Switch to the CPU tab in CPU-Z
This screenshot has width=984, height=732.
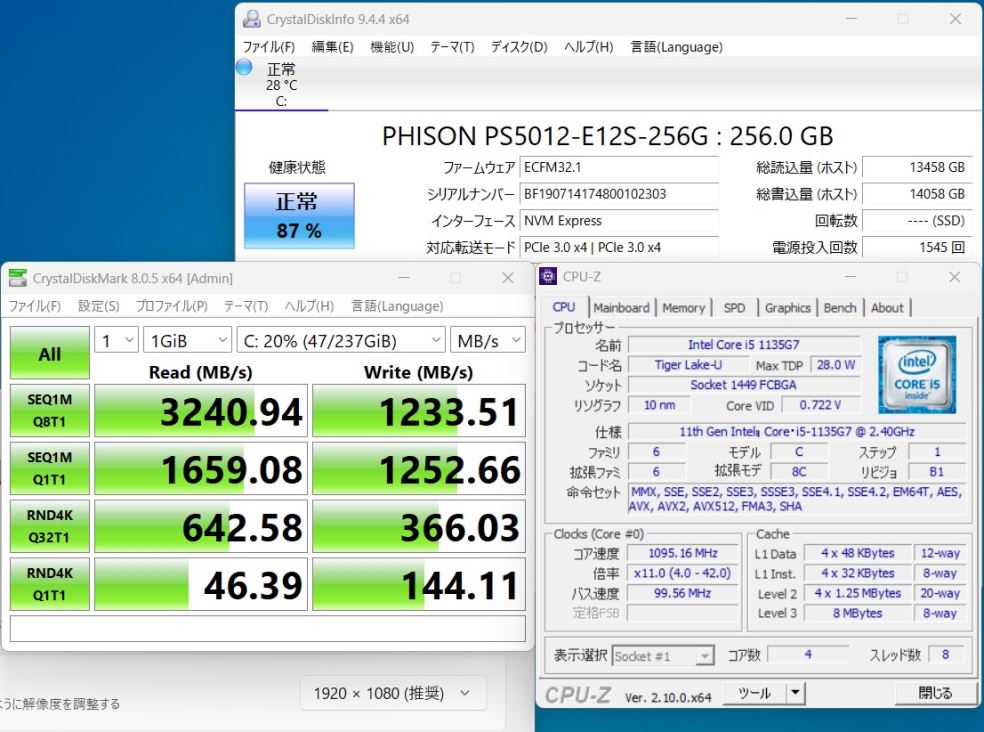coord(564,307)
